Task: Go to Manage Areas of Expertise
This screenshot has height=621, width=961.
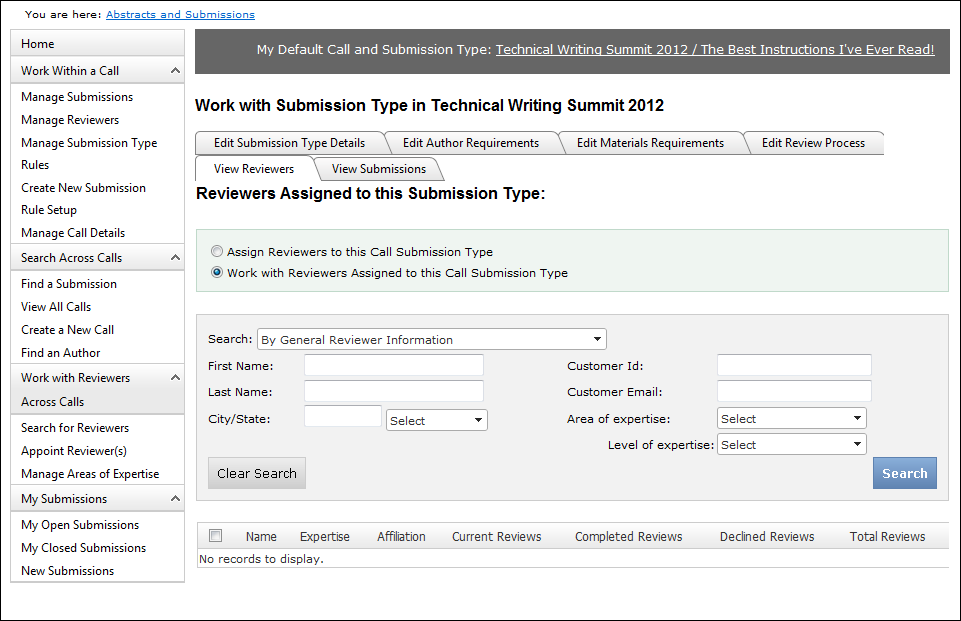Action: pos(90,474)
